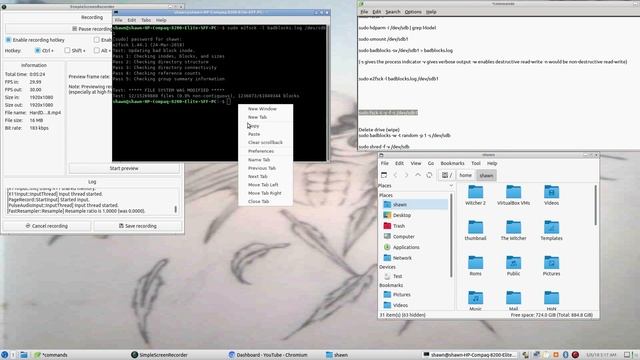Choose New Tab in the terminal context menu

click(x=265, y=117)
